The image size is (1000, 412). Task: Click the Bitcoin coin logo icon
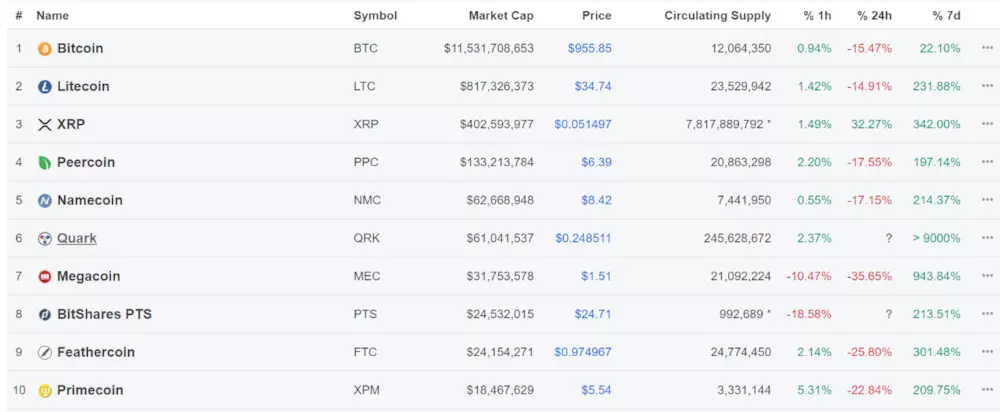45,48
